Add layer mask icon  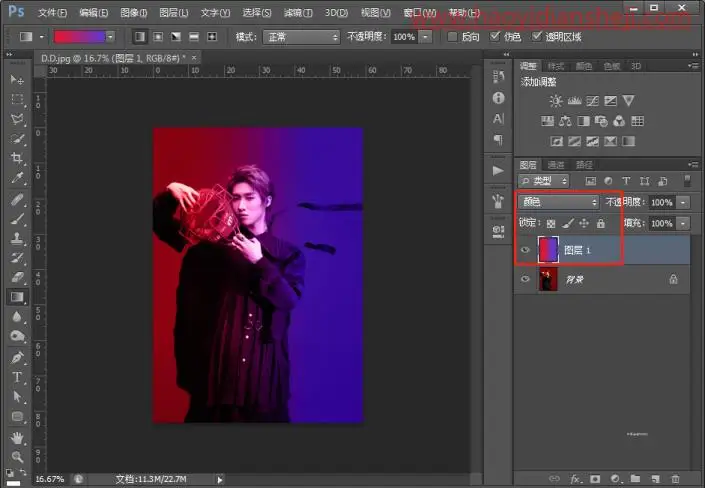coord(595,479)
